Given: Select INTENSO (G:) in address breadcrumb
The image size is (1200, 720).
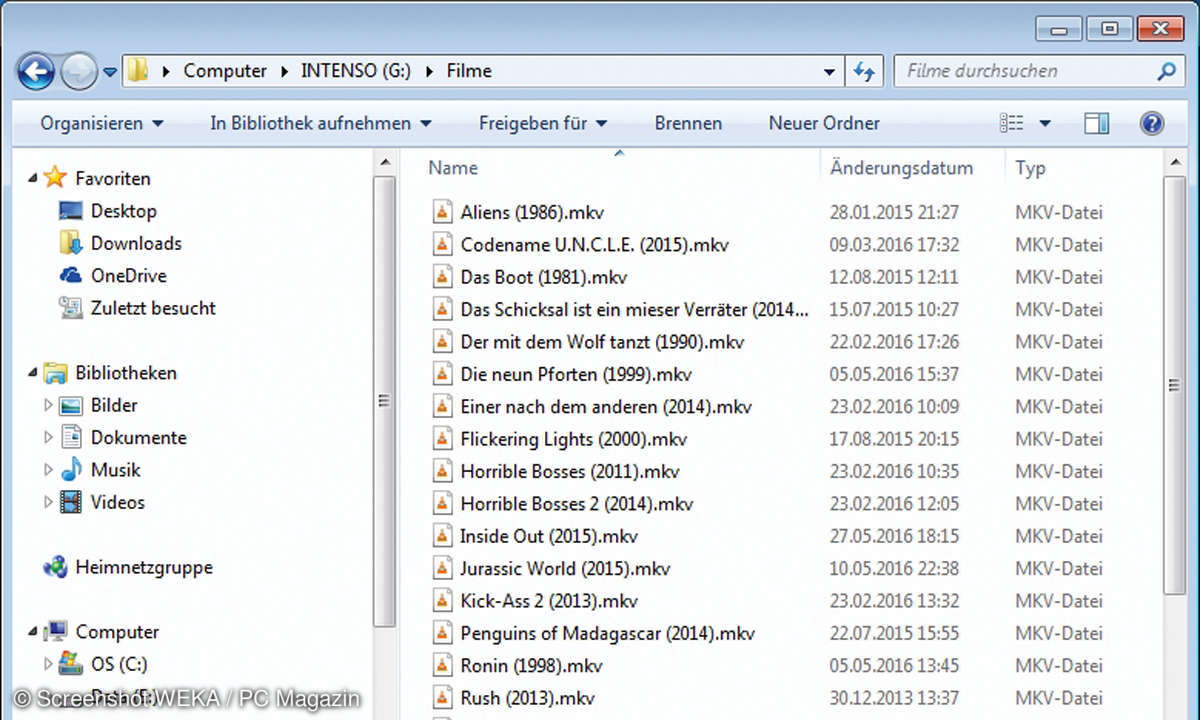Looking at the screenshot, I should (x=356, y=71).
